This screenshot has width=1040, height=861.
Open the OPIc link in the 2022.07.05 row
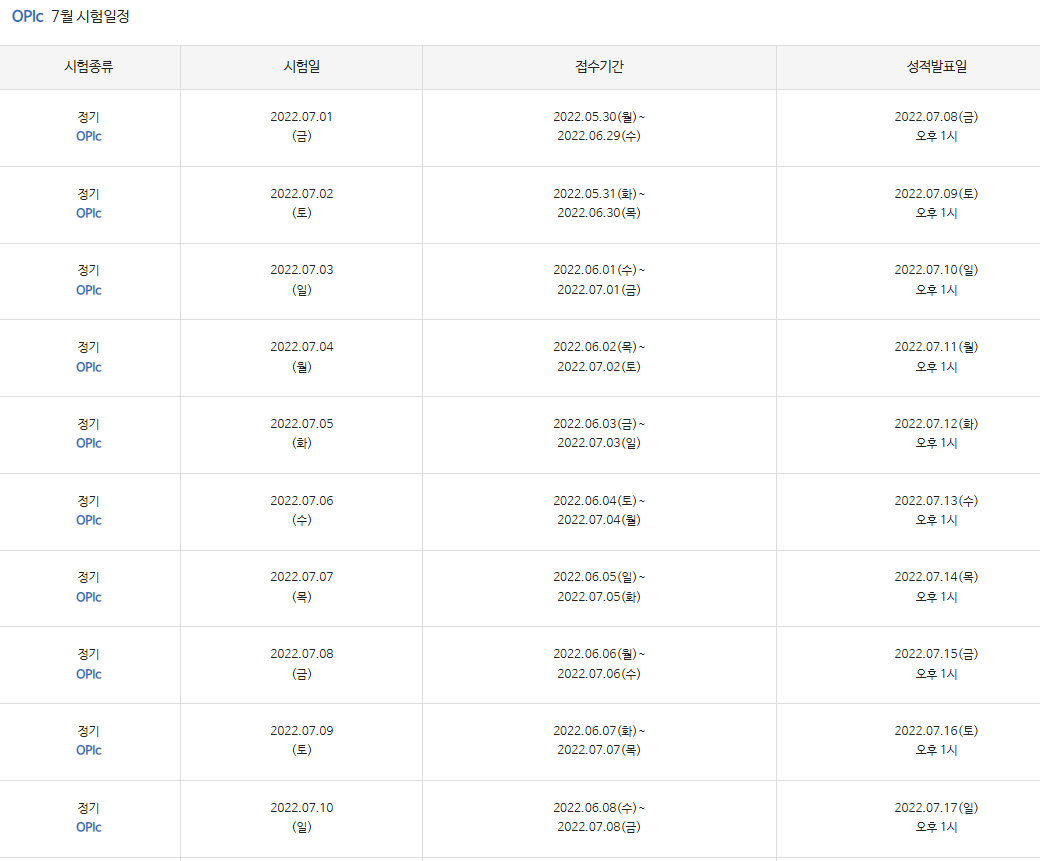coord(89,443)
